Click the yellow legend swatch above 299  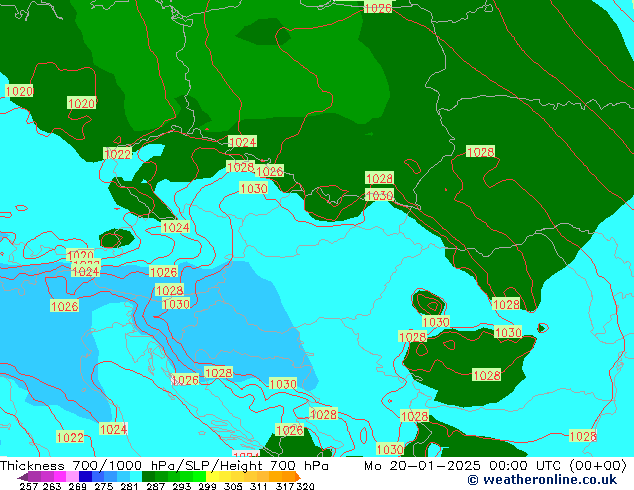(x=212, y=476)
